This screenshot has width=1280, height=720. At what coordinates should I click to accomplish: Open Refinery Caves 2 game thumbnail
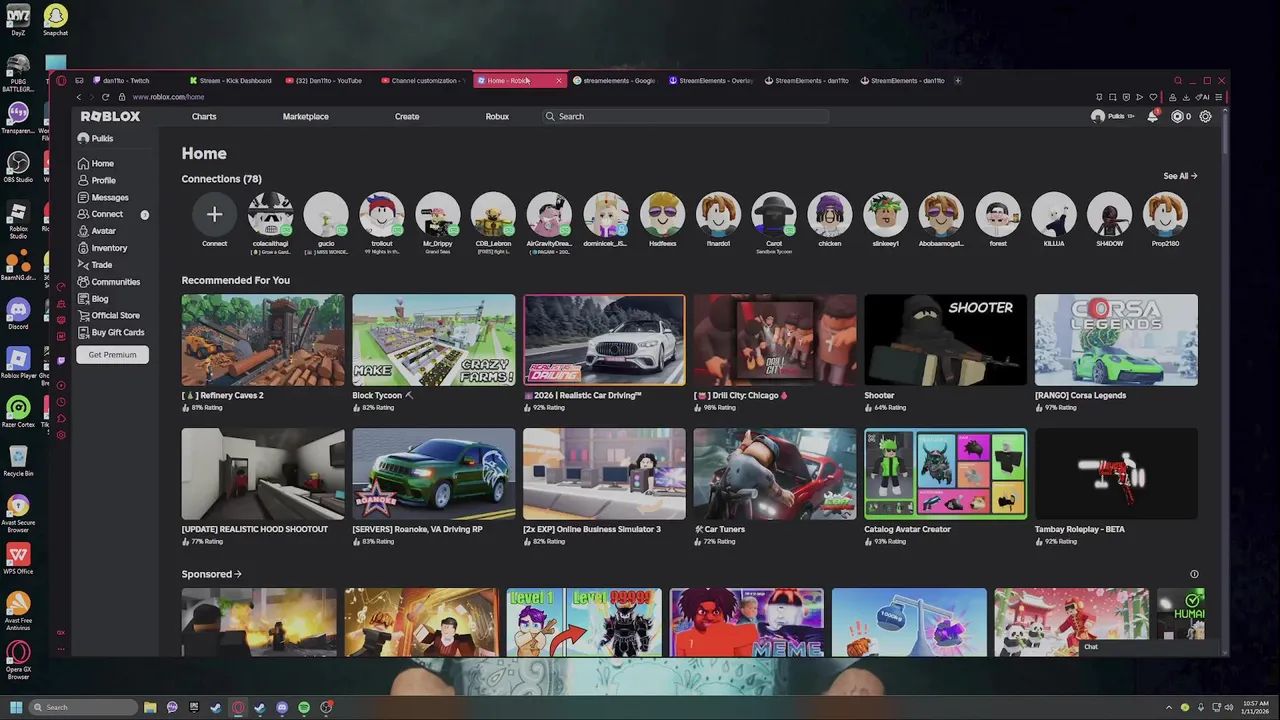click(x=263, y=340)
